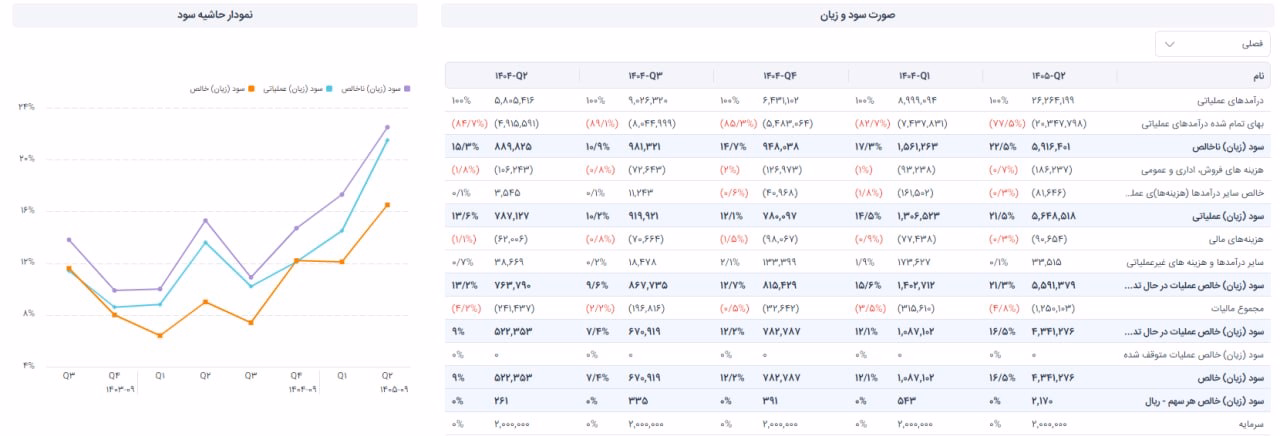This screenshot has height=436, width=1280.
Task: Click the last purple point on the chart
Action: [387, 127]
